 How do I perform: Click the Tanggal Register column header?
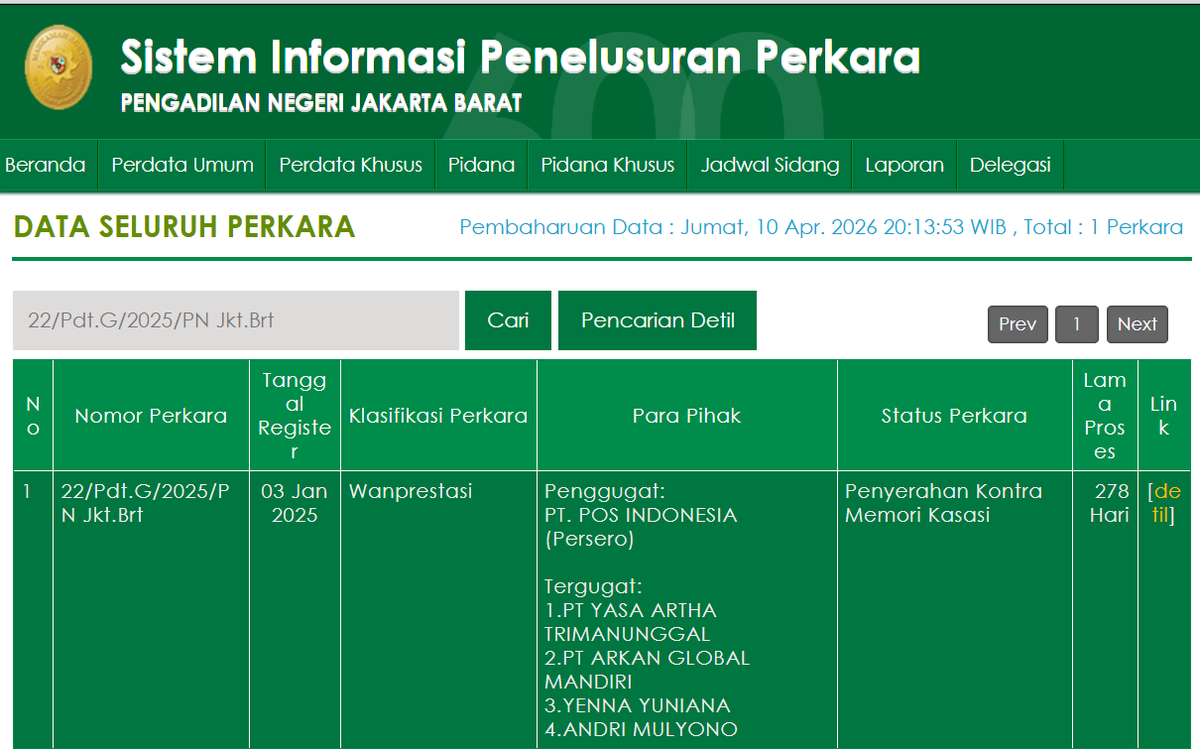[x=295, y=416]
